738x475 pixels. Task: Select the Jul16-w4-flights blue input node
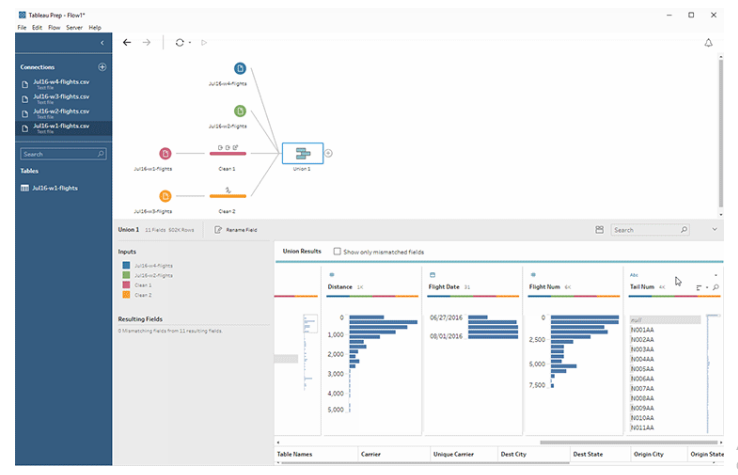[x=240, y=68]
